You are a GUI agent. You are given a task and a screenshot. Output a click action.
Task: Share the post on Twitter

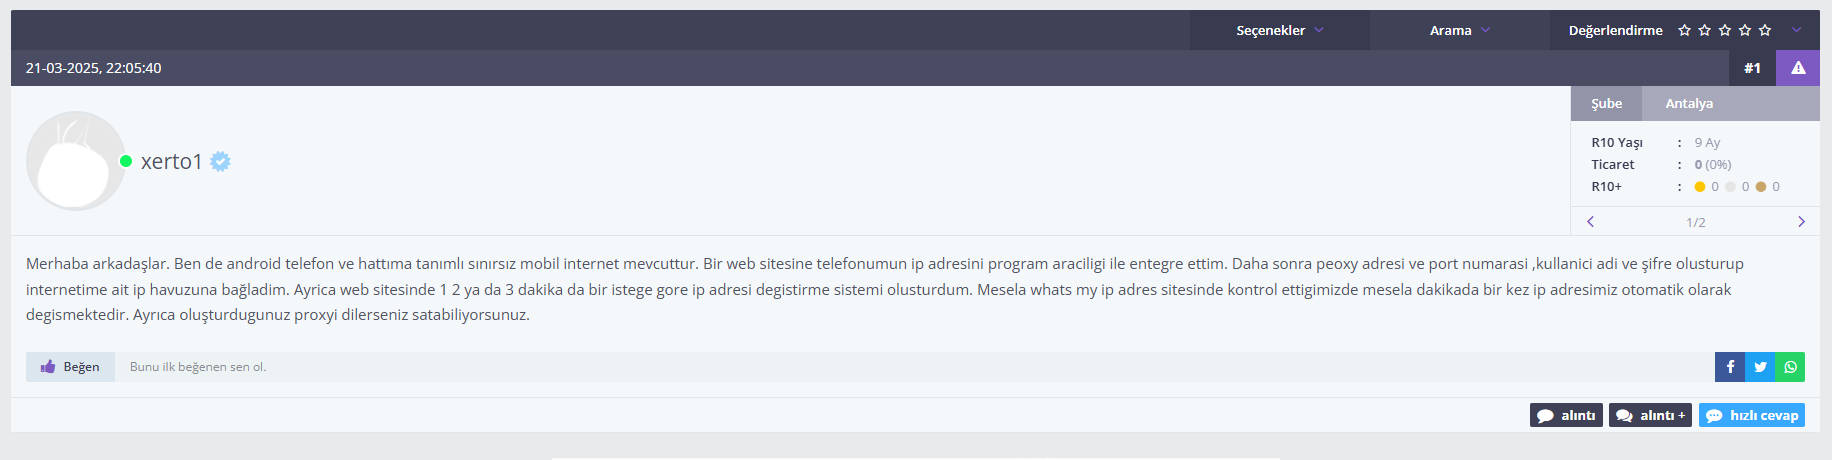pos(1760,367)
